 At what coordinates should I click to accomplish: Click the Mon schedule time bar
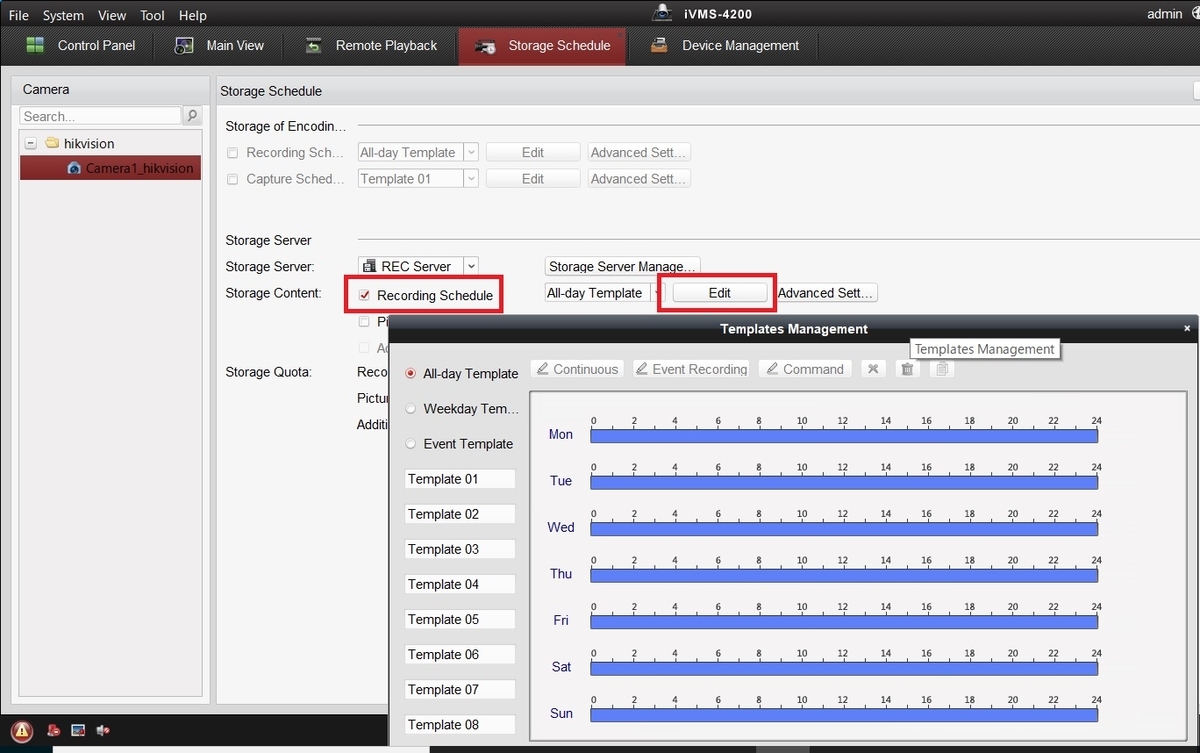tap(844, 435)
